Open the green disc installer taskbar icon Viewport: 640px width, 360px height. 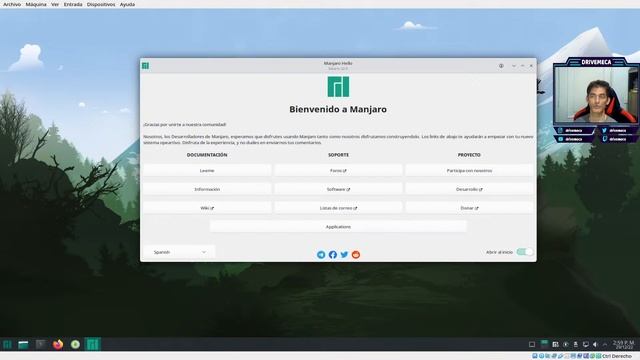click(75, 344)
